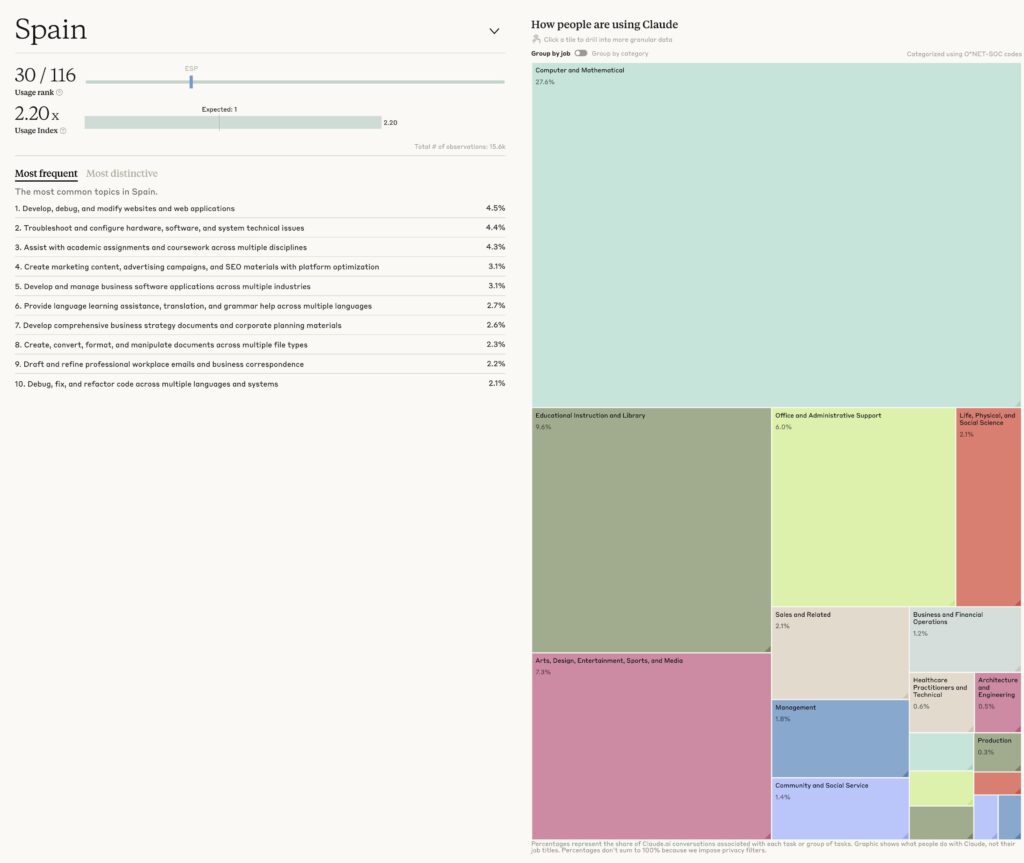Open Life, Physical, and Social Science tile
The image size is (1024, 863).
click(x=988, y=507)
